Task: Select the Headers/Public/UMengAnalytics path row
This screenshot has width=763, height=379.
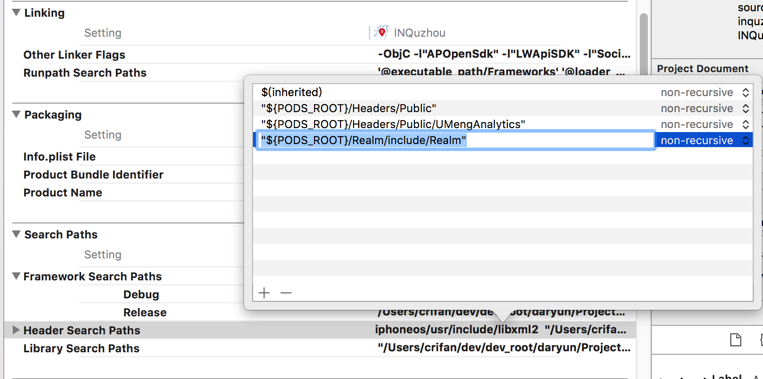Action: (502, 124)
